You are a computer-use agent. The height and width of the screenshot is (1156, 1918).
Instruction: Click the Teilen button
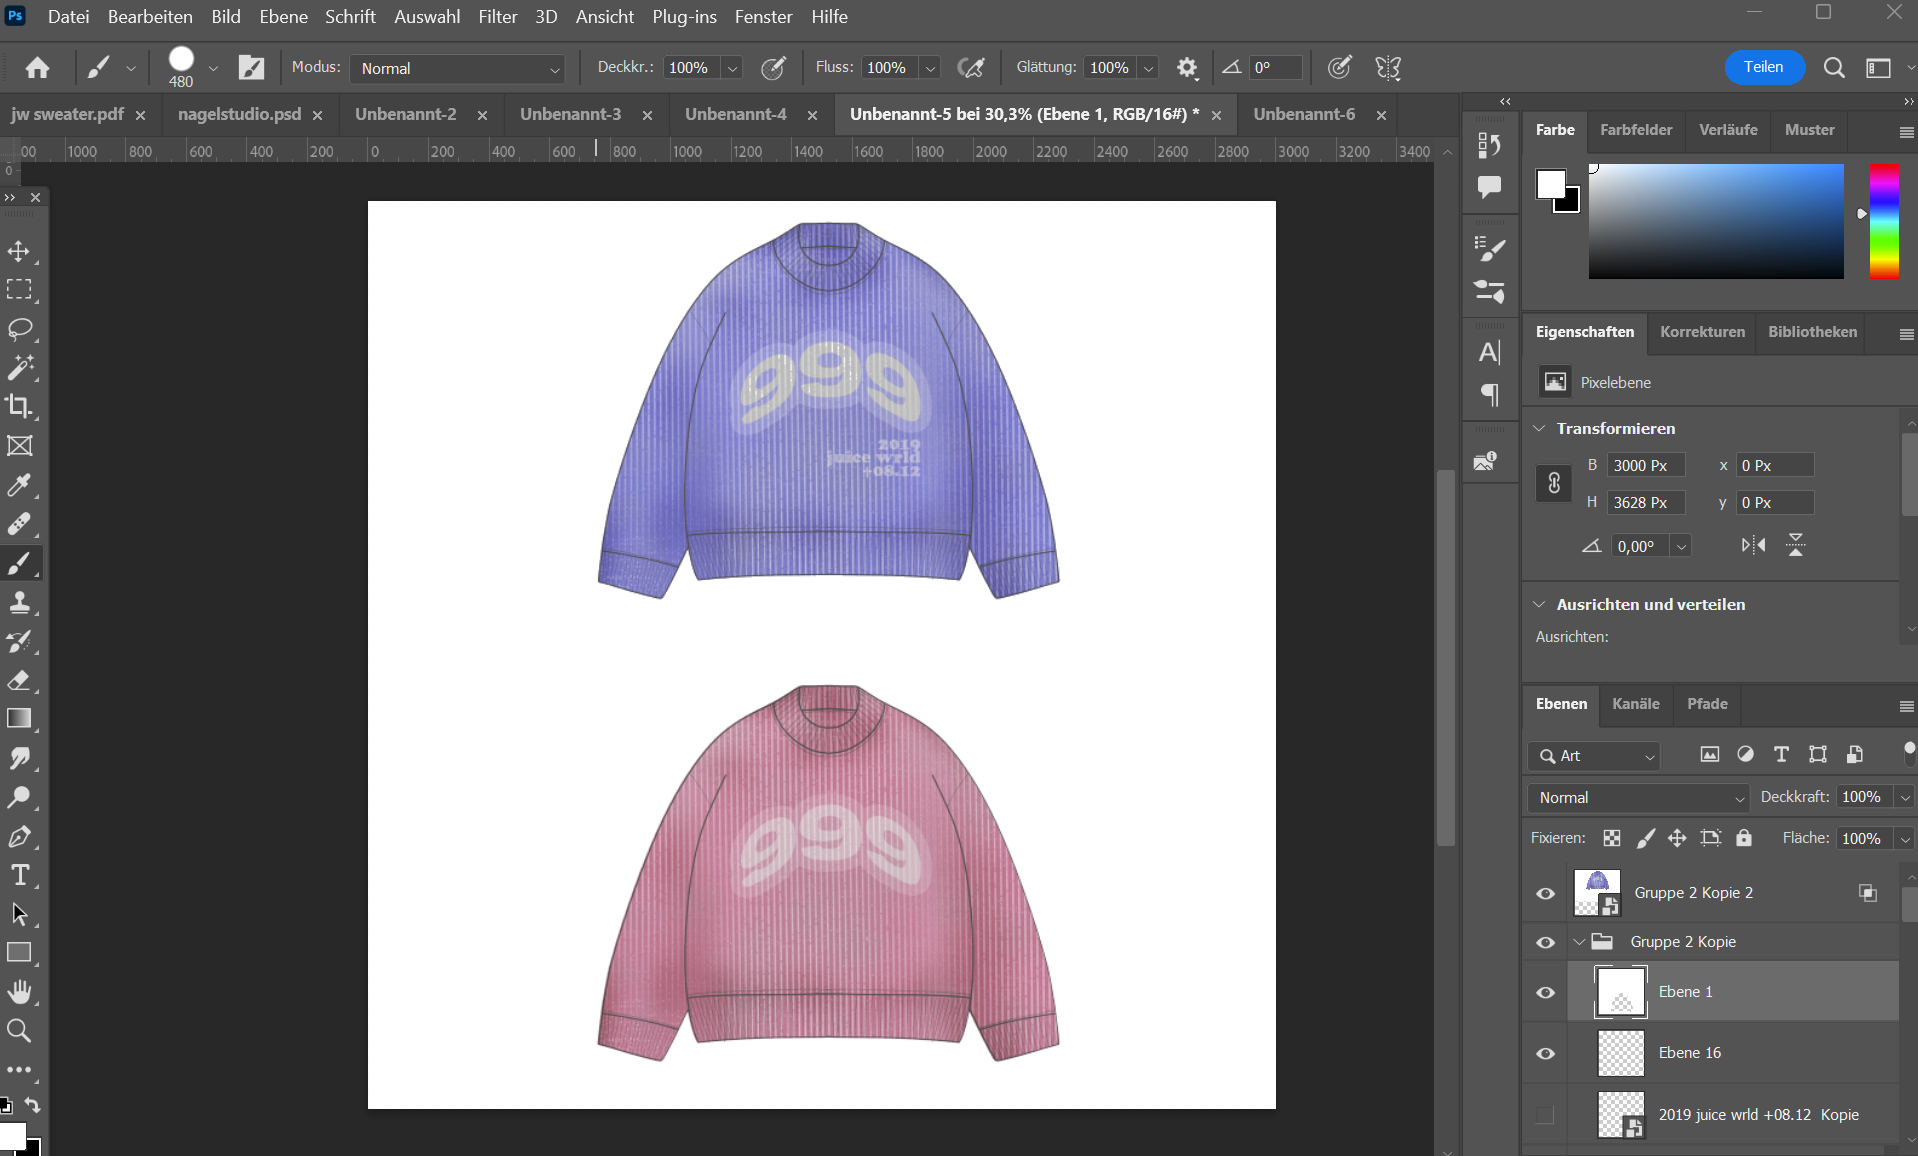coord(1763,67)
